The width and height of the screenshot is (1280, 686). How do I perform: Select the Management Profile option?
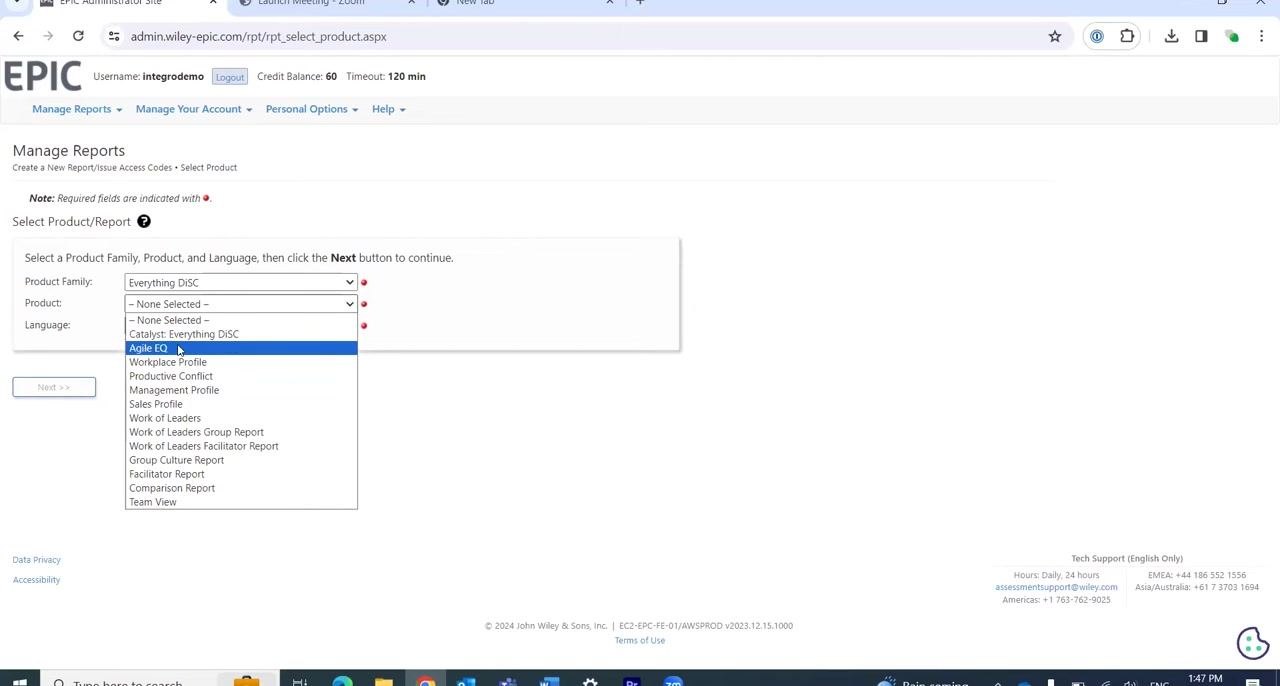(x=241, y=390)
